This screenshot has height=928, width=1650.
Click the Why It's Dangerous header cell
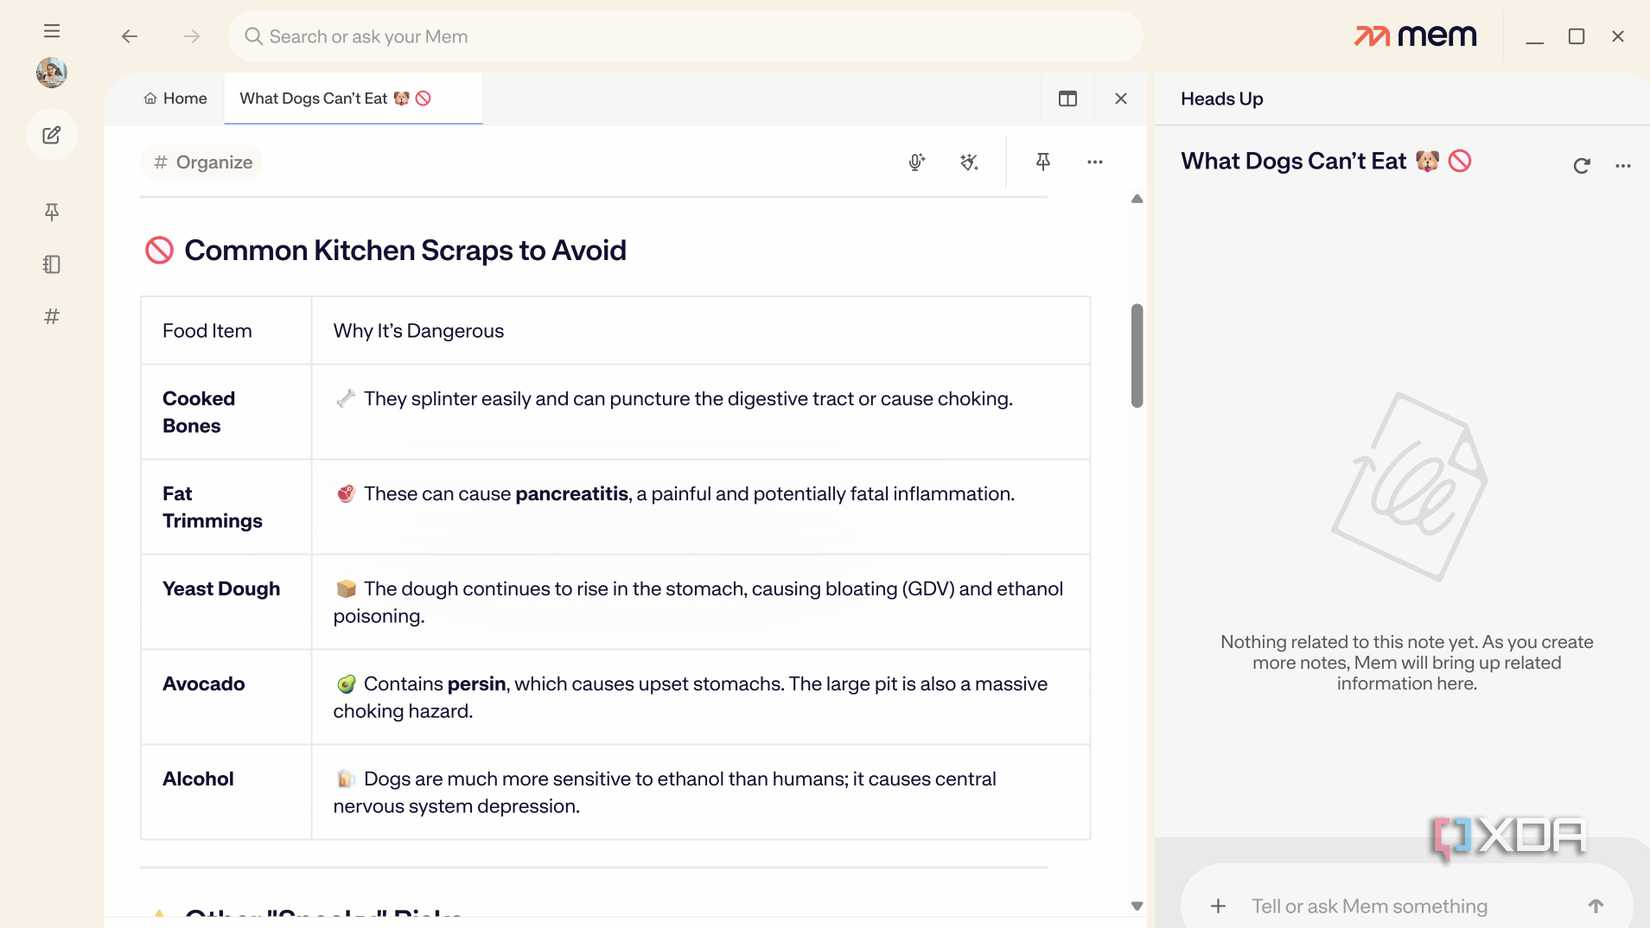point(701,331)
